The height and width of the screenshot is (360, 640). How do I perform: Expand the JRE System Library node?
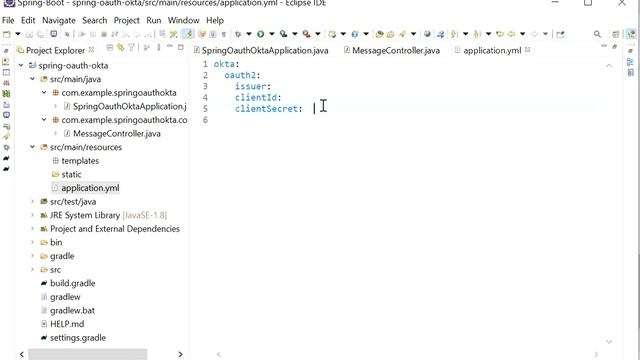[32, 215]
